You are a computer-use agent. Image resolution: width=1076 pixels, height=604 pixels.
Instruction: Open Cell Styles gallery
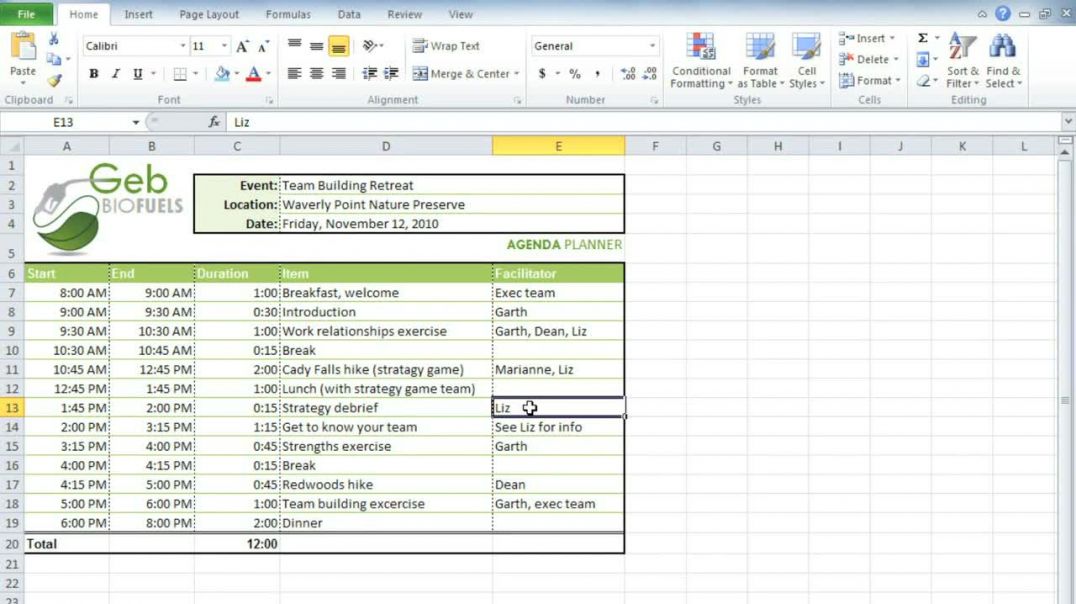click(806, 60)
